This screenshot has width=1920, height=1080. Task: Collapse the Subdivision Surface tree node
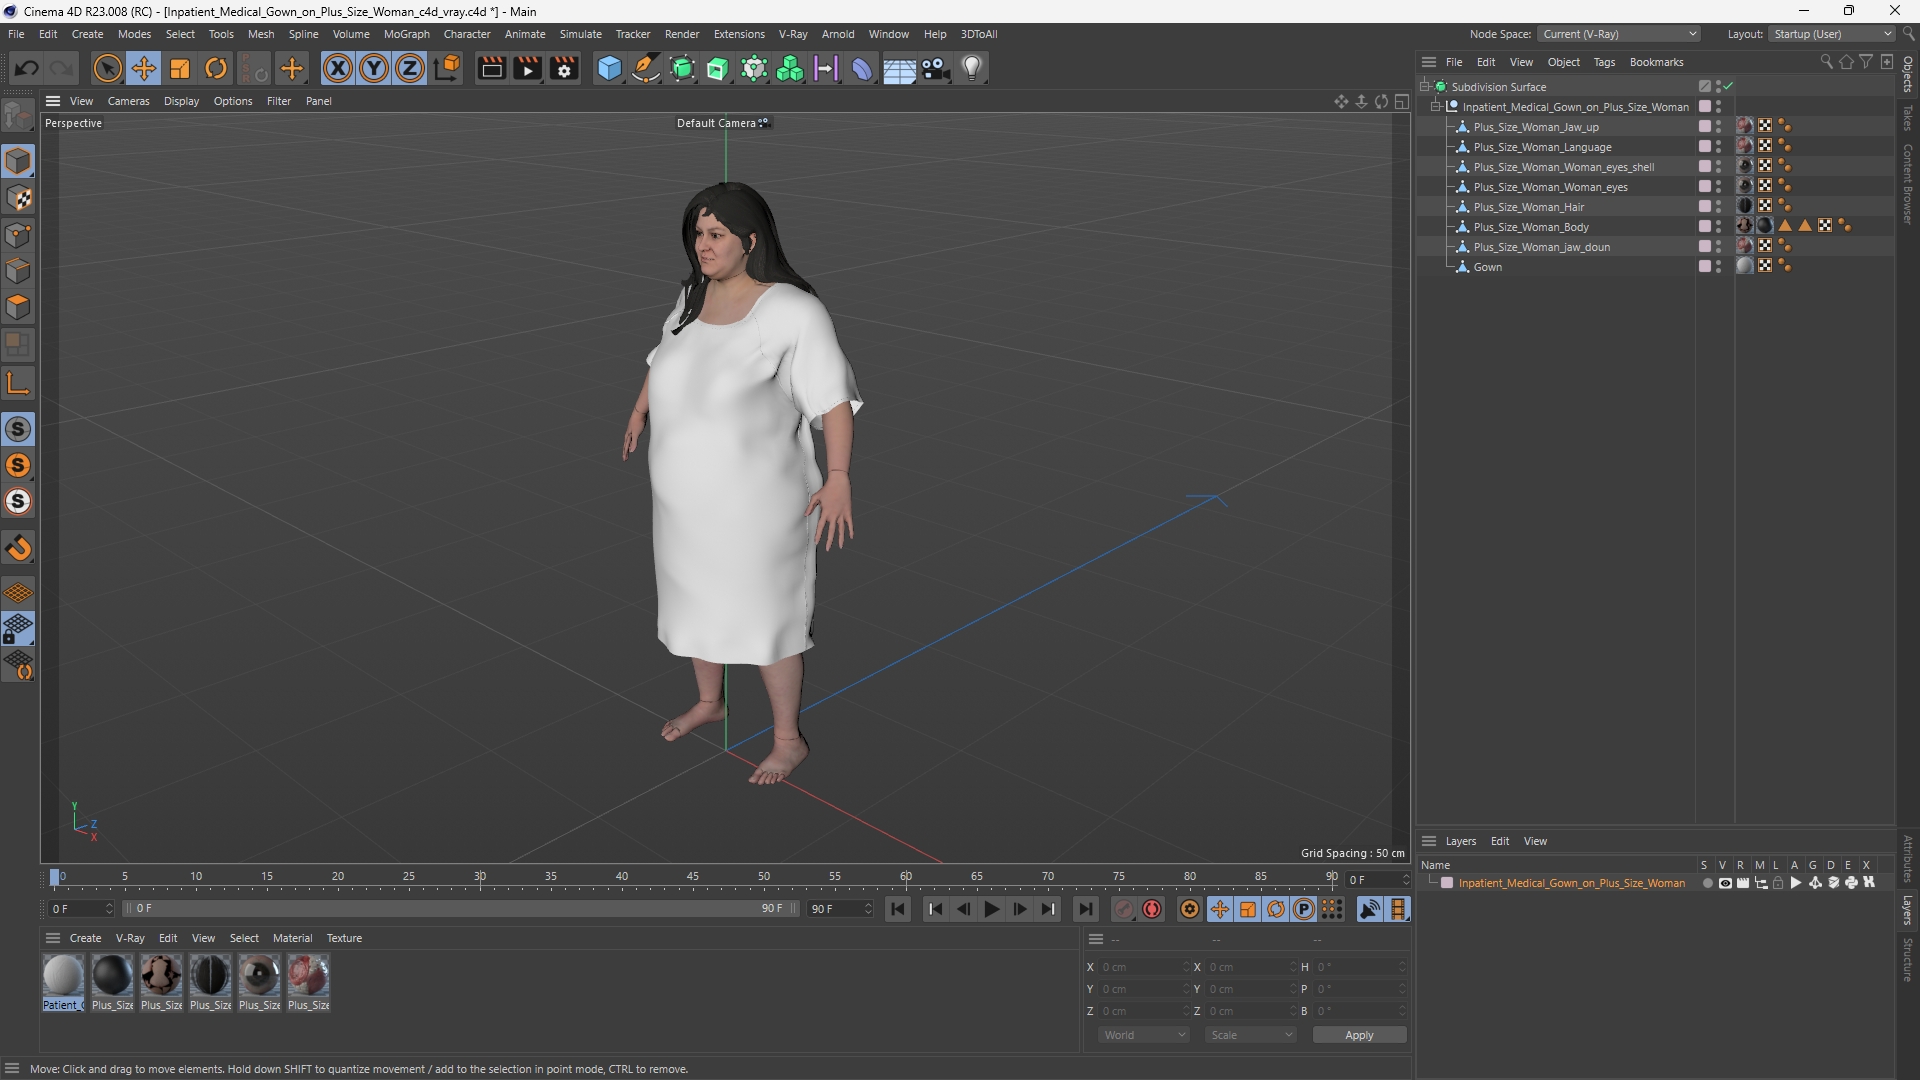tap(1425, 87)
